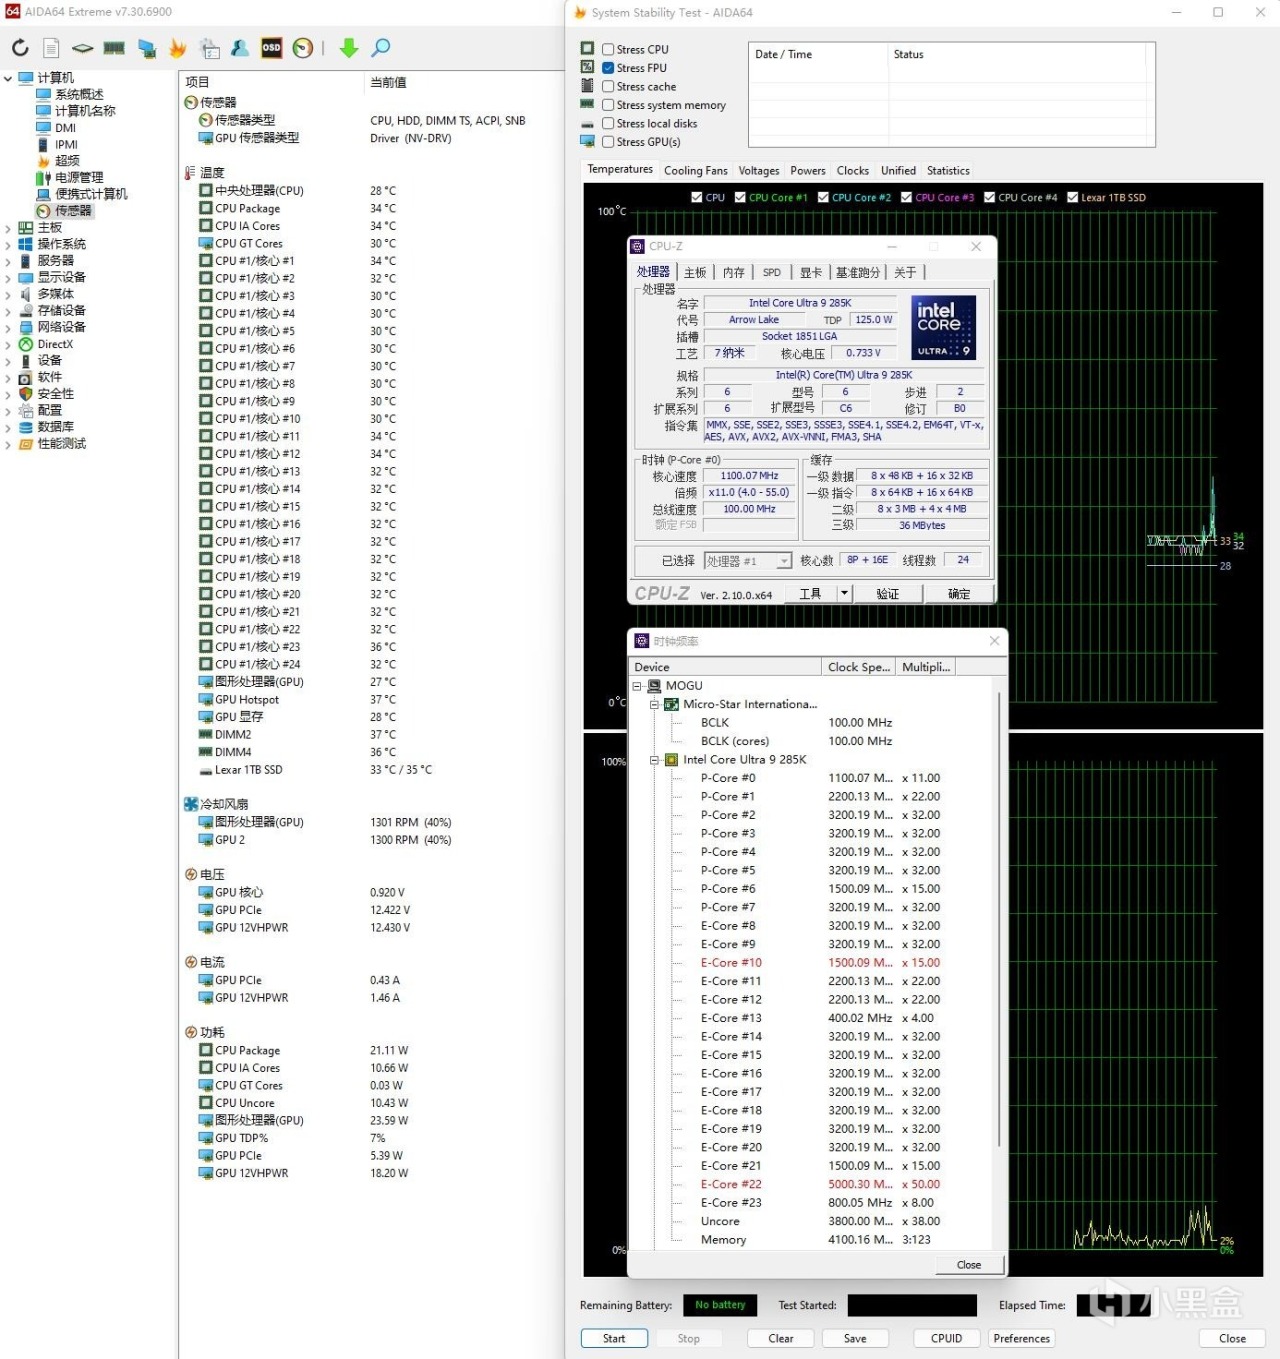
Task: Open the flame System Stability Test icon
Action: click(x=178, y=48)
